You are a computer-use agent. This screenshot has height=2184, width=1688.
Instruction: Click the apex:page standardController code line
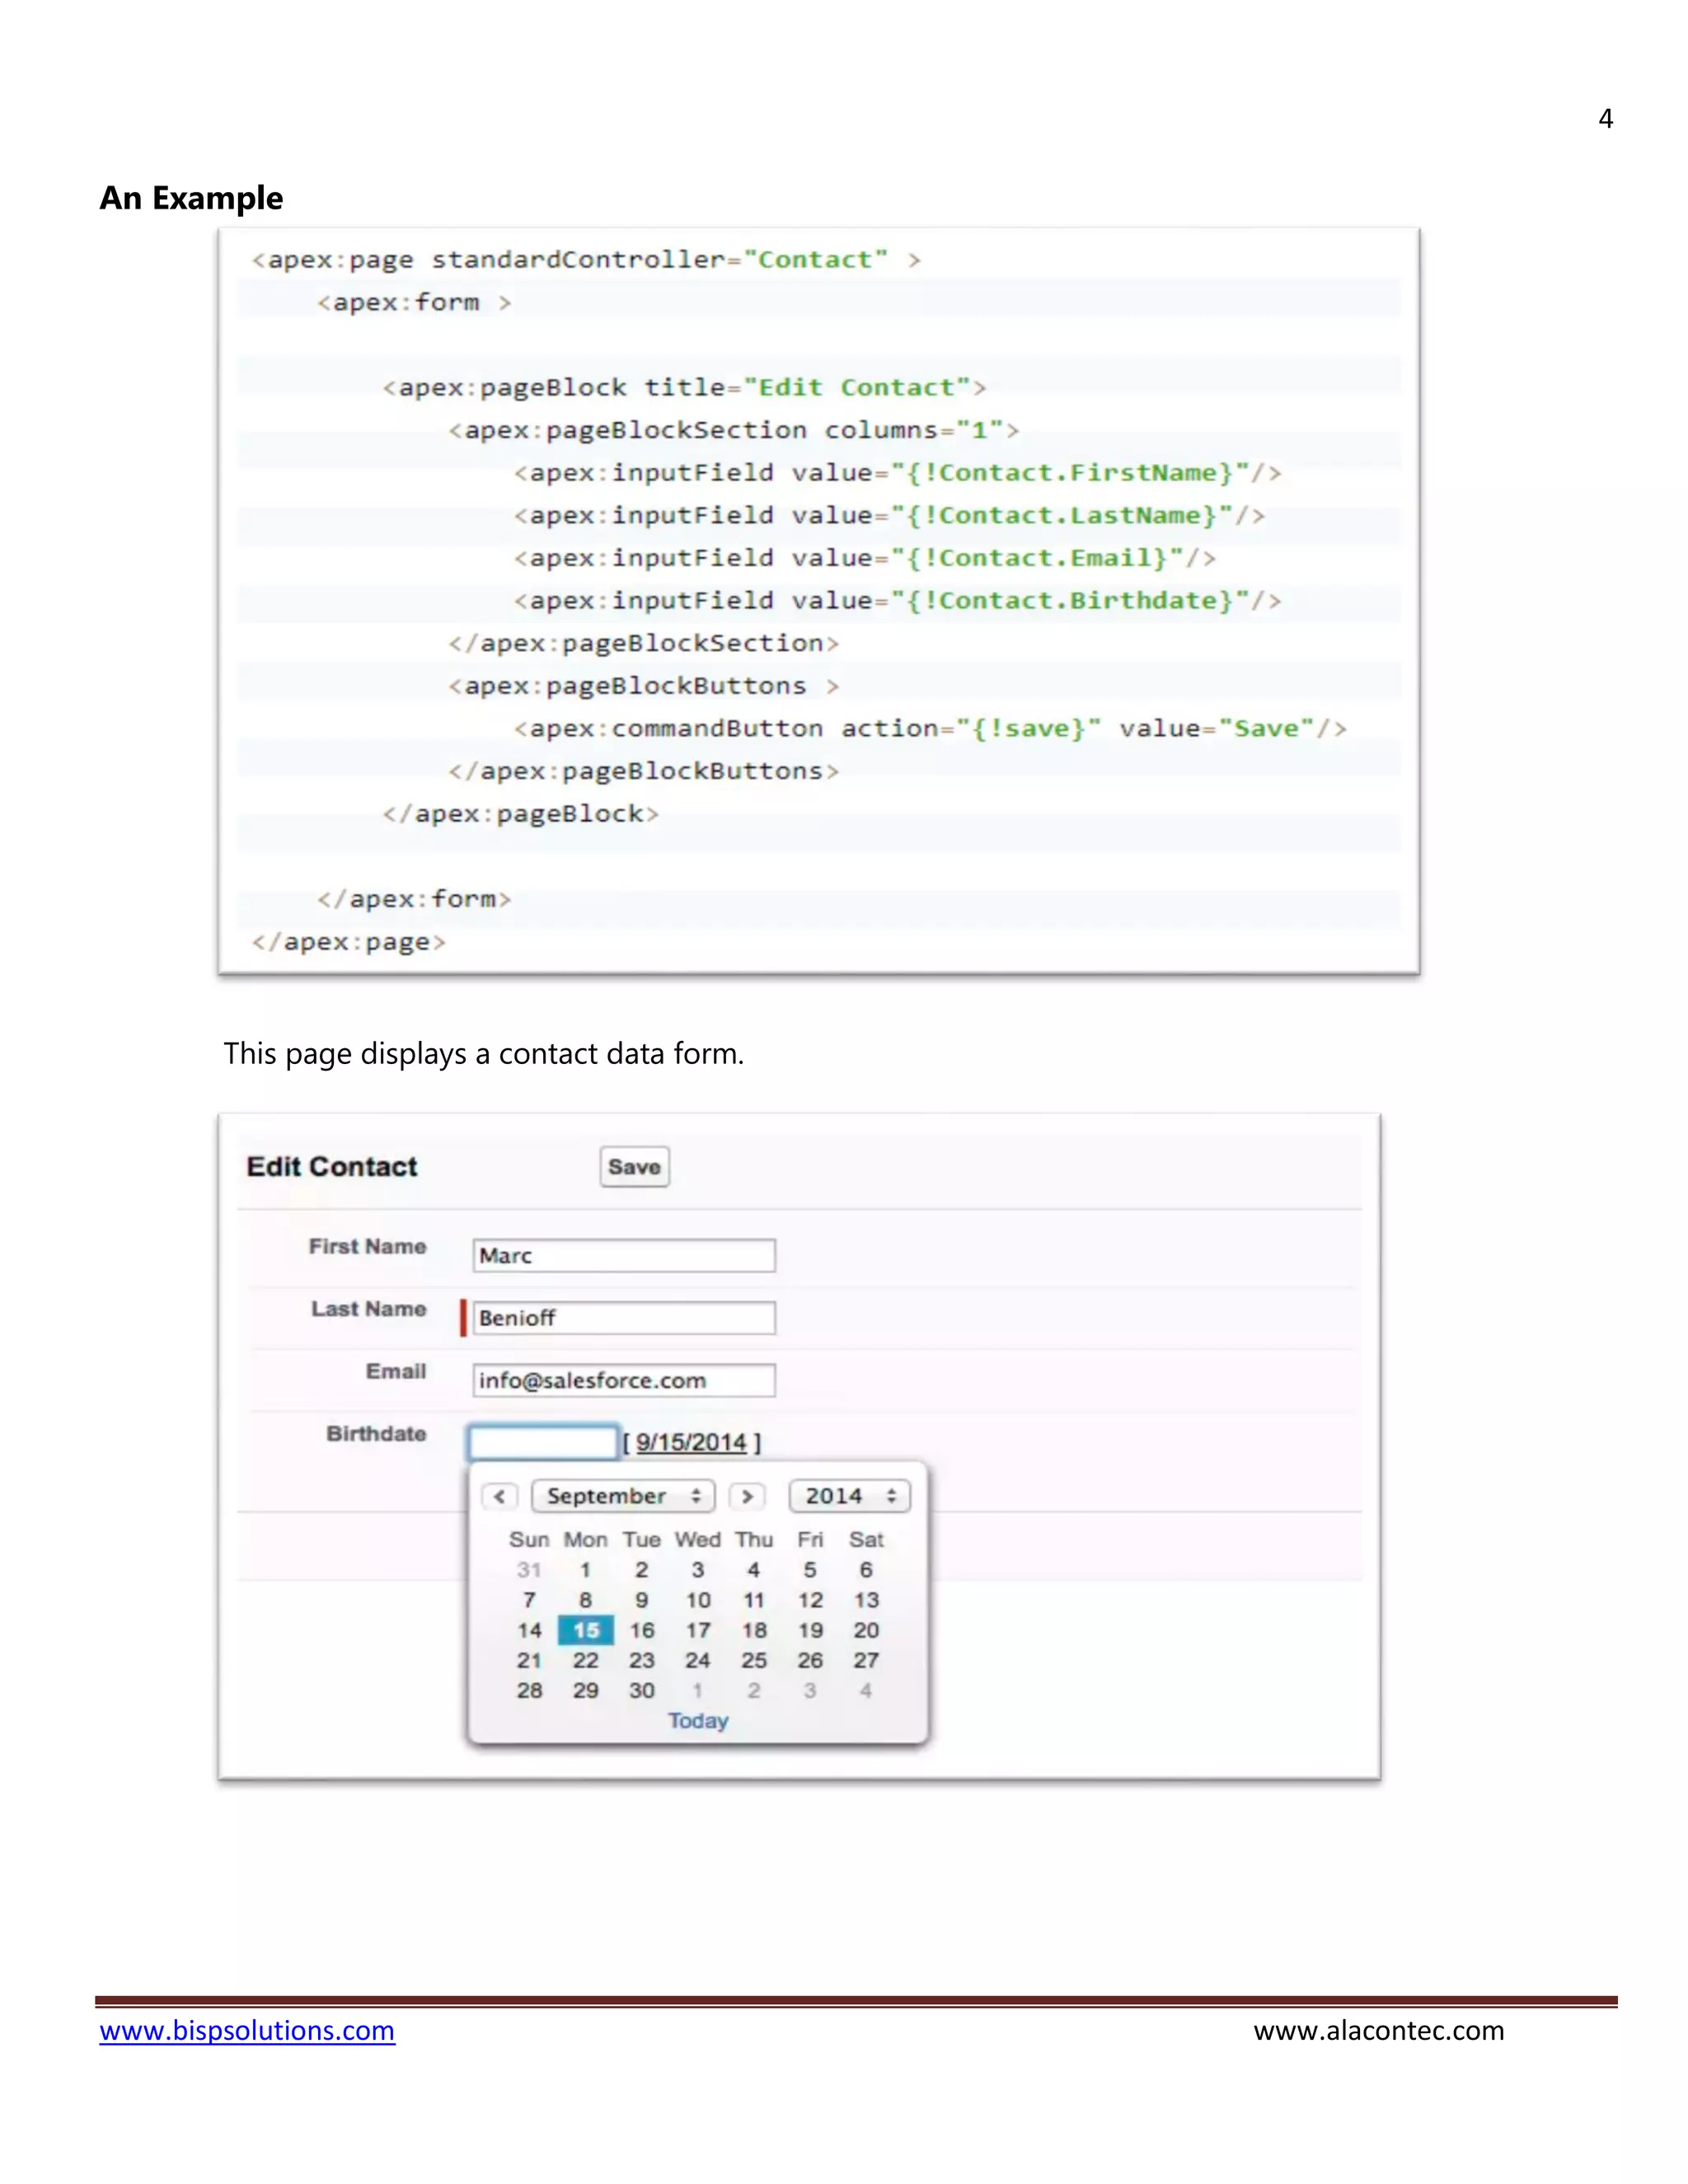[x=586, y=260]
